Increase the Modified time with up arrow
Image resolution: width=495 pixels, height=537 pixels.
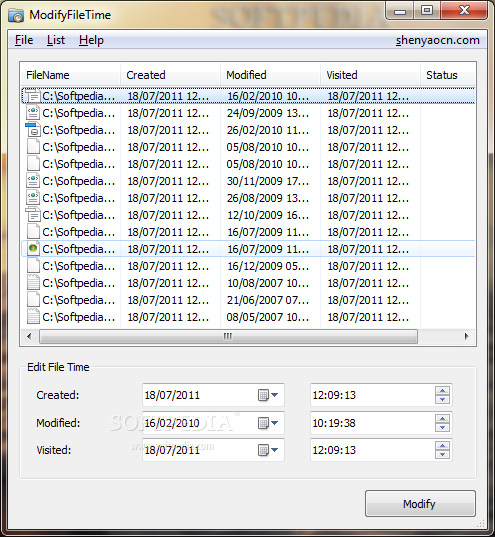pyautogui.click(x=443, y=419)
